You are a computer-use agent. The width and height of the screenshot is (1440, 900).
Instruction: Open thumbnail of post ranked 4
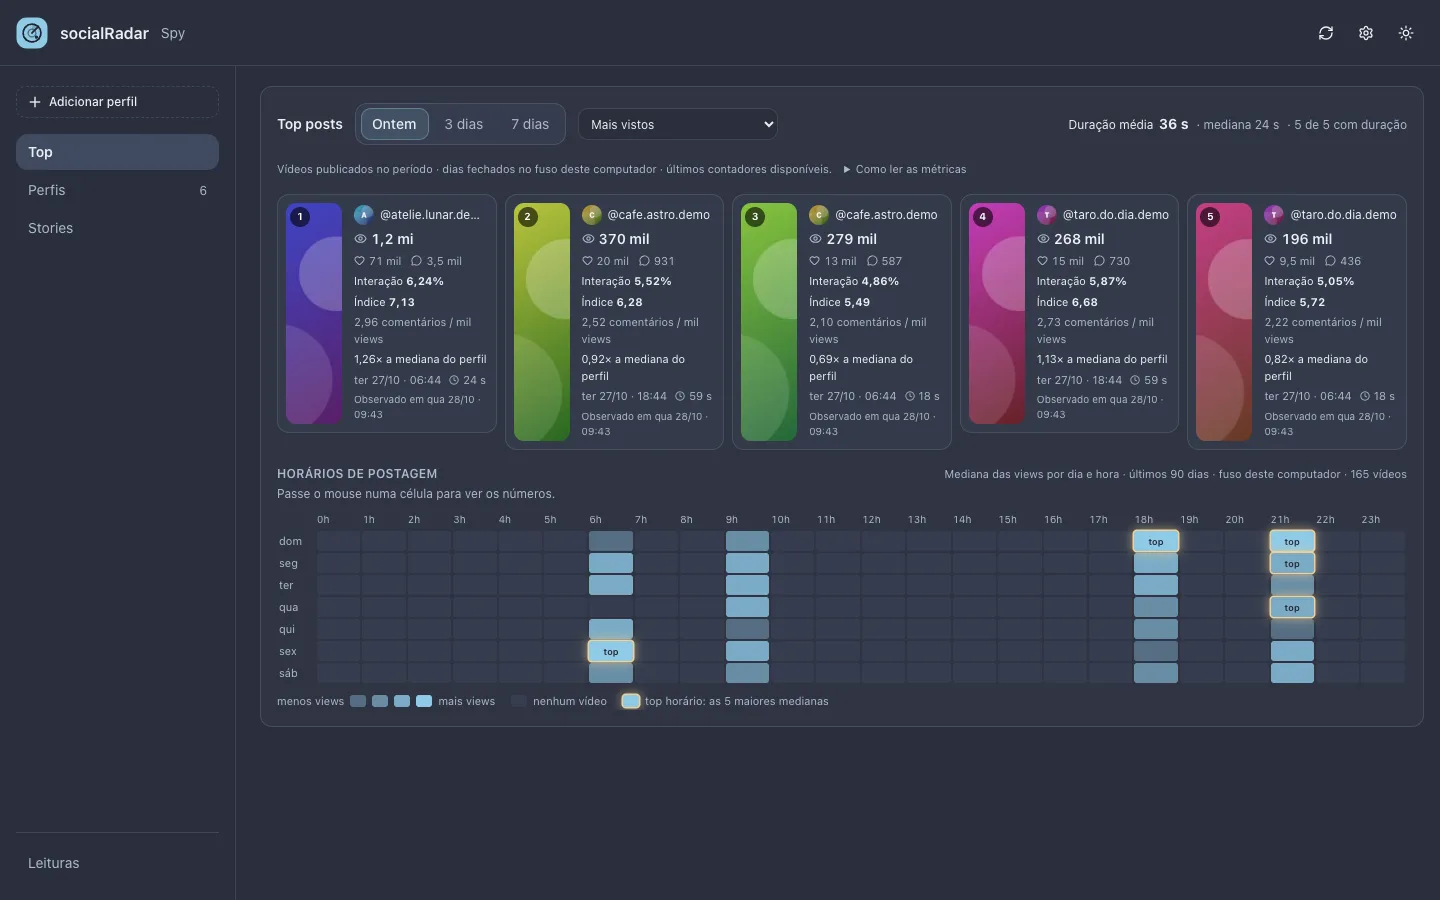(997, 313)
